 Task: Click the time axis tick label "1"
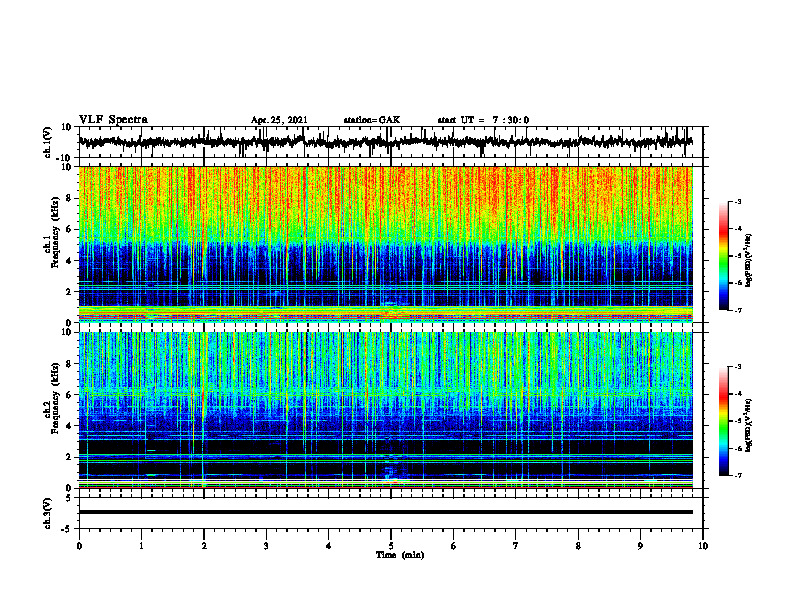141,546
